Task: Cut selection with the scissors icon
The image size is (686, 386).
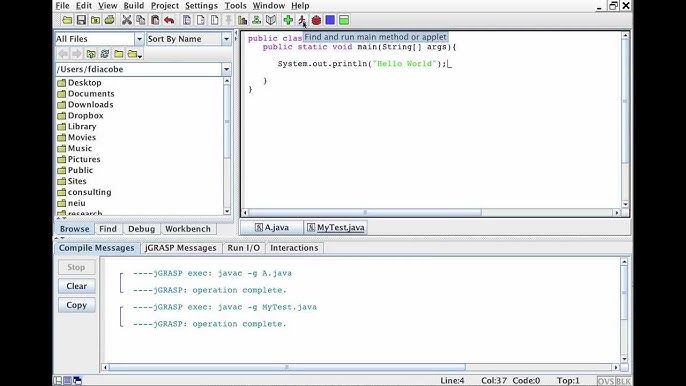Action: [x=126, y=20]
